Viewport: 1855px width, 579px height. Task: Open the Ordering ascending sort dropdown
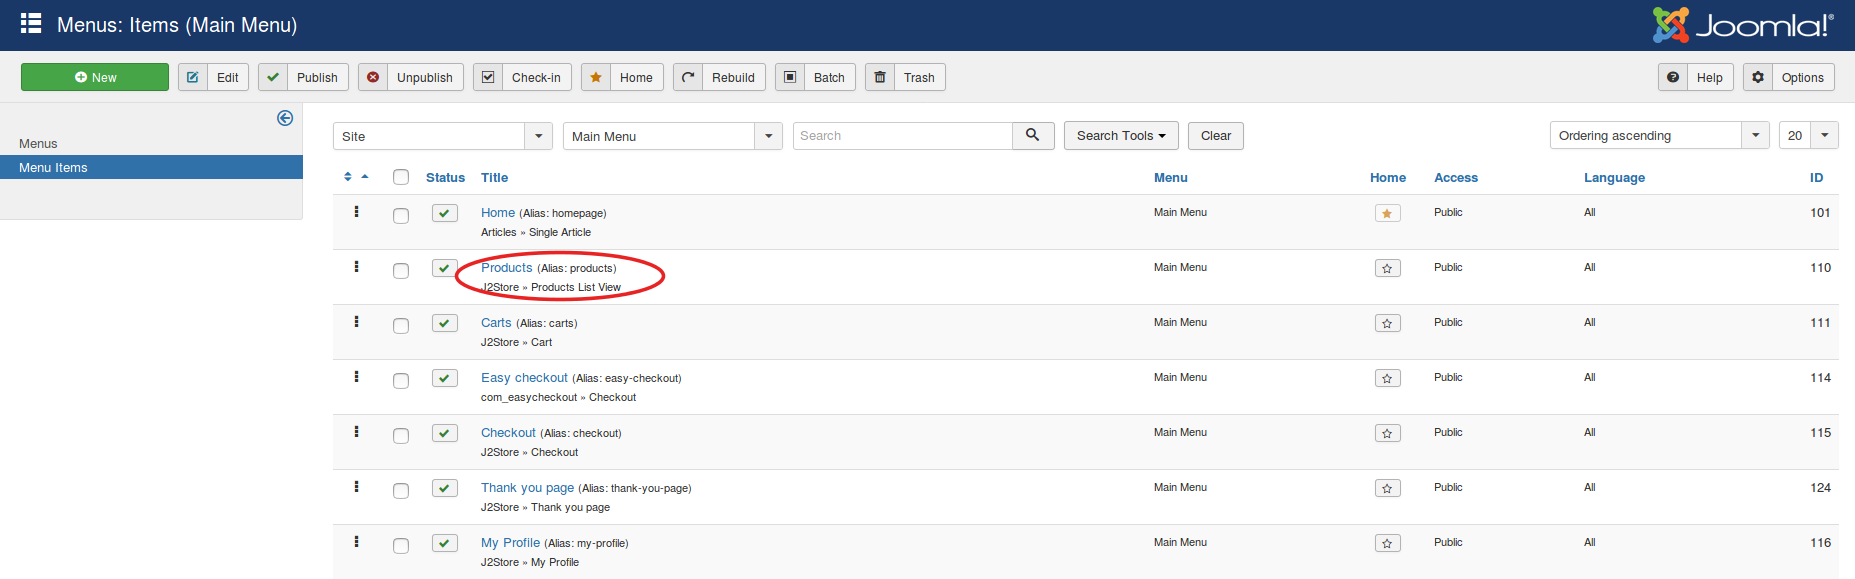tap(1659, 136)
